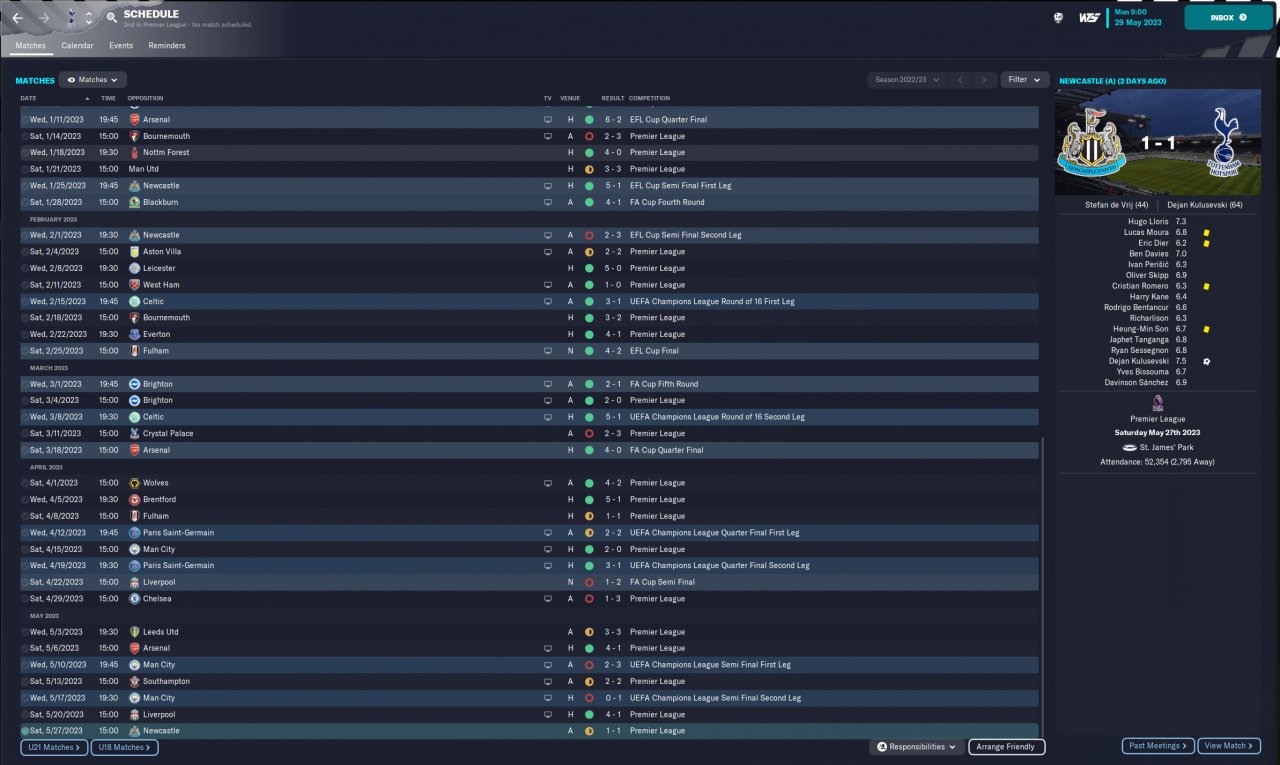Click the View Match button
The image size is (1280, 765).
tap(1229, 746)
